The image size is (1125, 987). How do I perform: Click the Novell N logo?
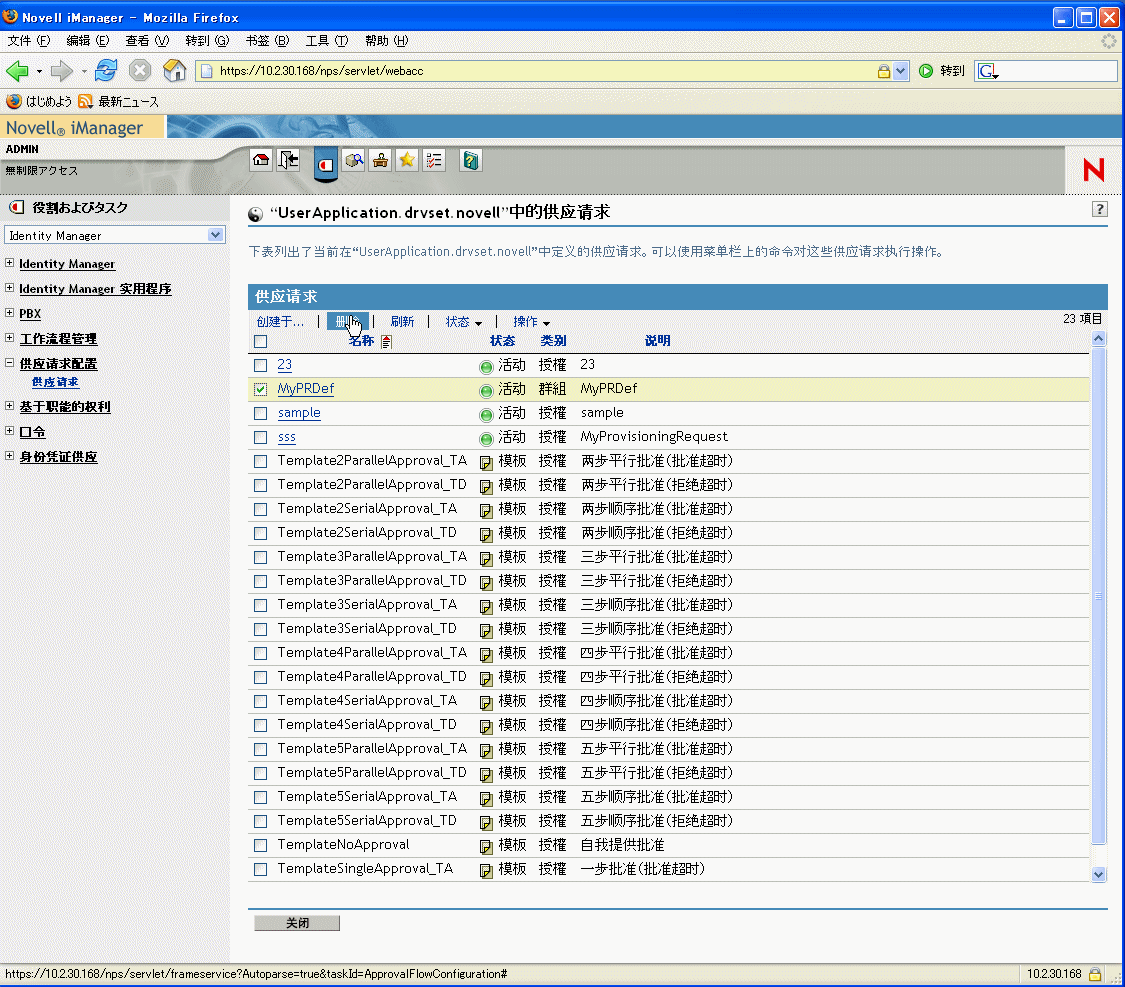point(1093,170)
